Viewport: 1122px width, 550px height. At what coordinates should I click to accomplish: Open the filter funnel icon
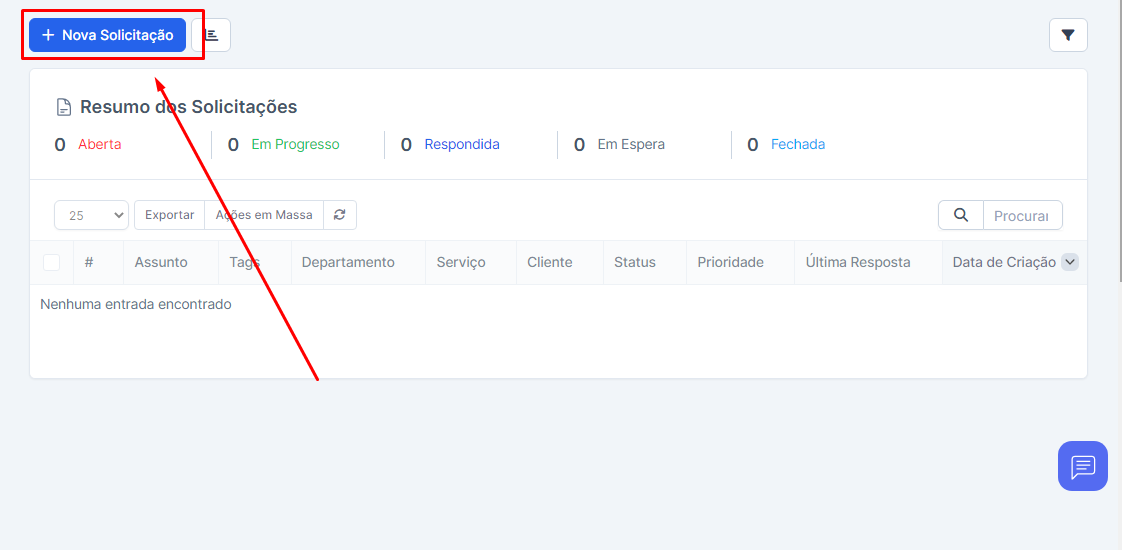coord(1067,35)
